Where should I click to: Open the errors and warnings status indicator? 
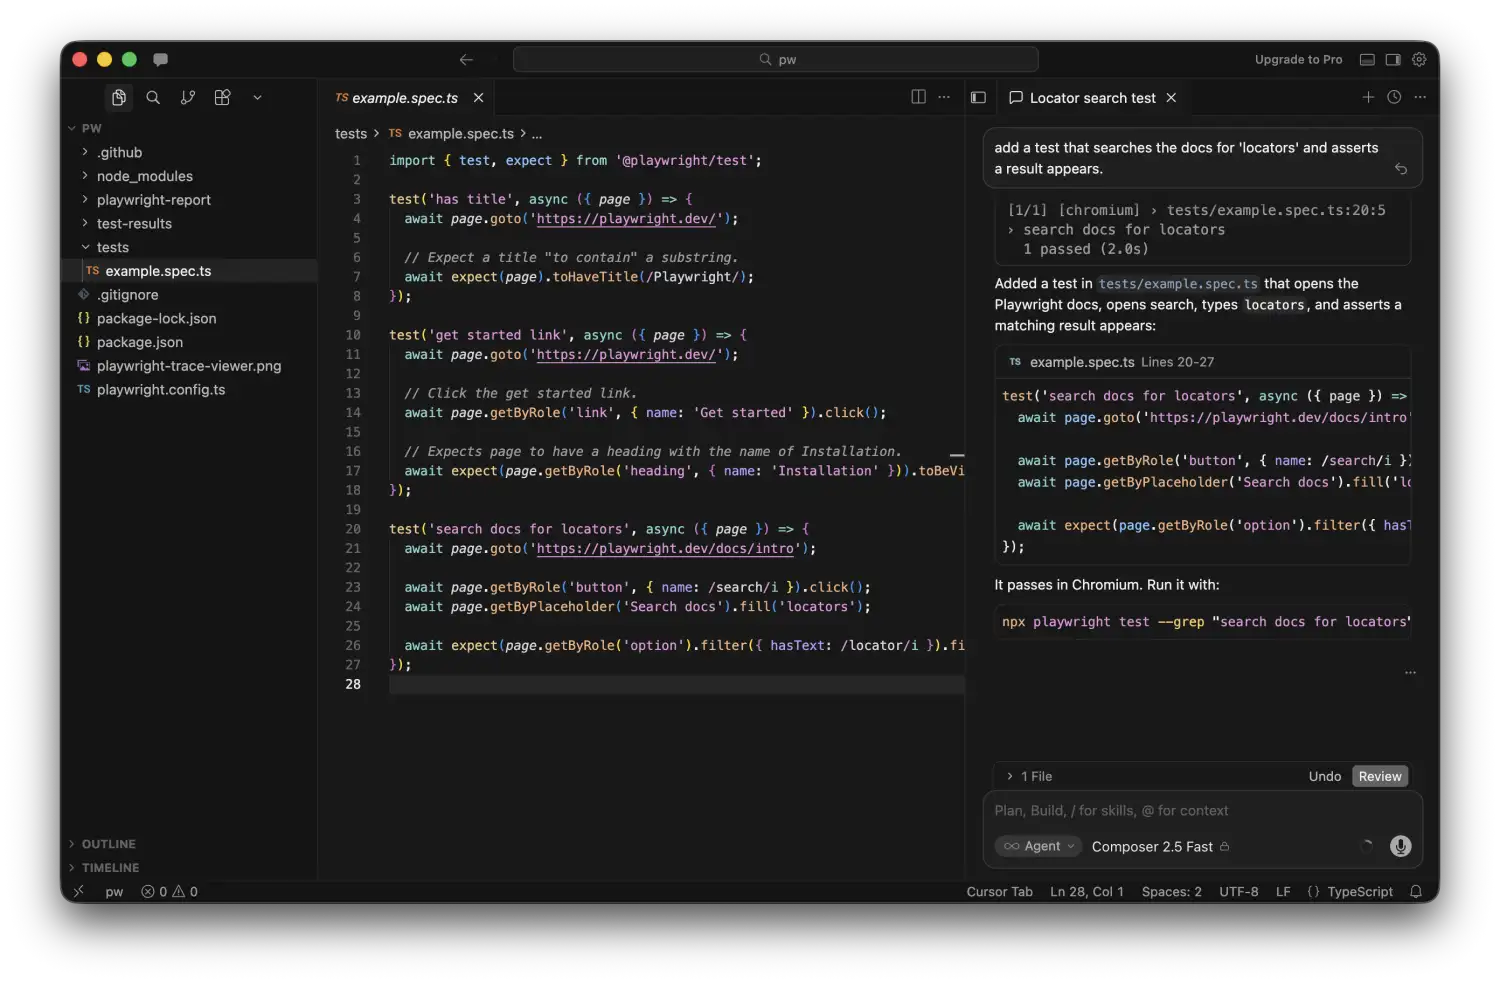coord(169,891)
